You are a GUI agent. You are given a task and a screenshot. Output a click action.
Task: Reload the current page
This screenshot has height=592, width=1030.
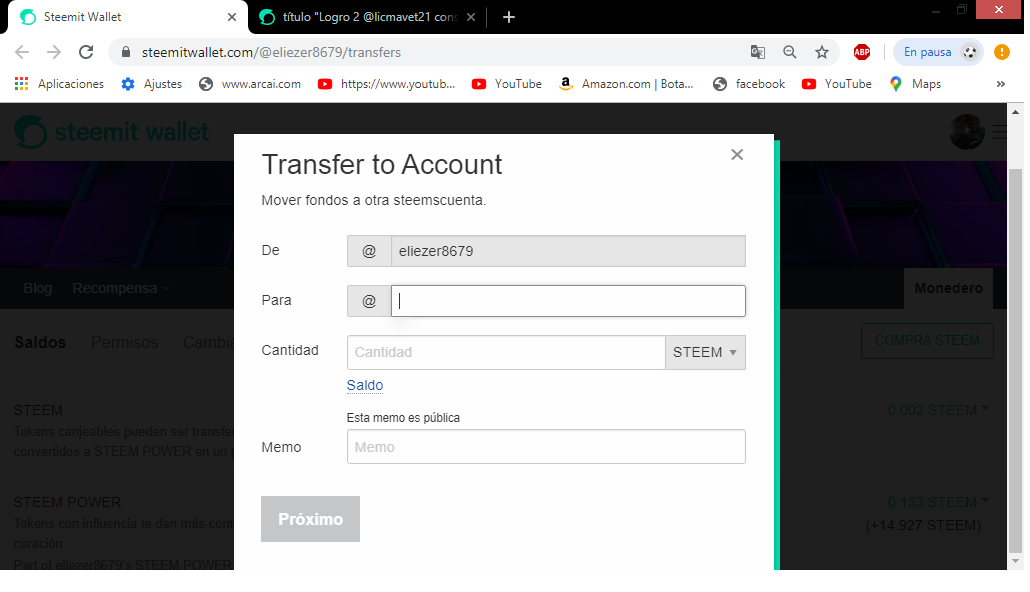pyautogui.click(x=86, y=52)
